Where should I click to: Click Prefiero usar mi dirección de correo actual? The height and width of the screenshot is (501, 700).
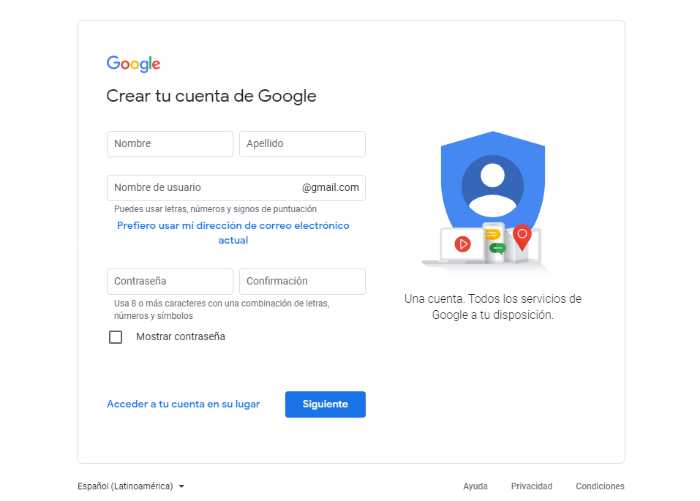pos(233,233)
